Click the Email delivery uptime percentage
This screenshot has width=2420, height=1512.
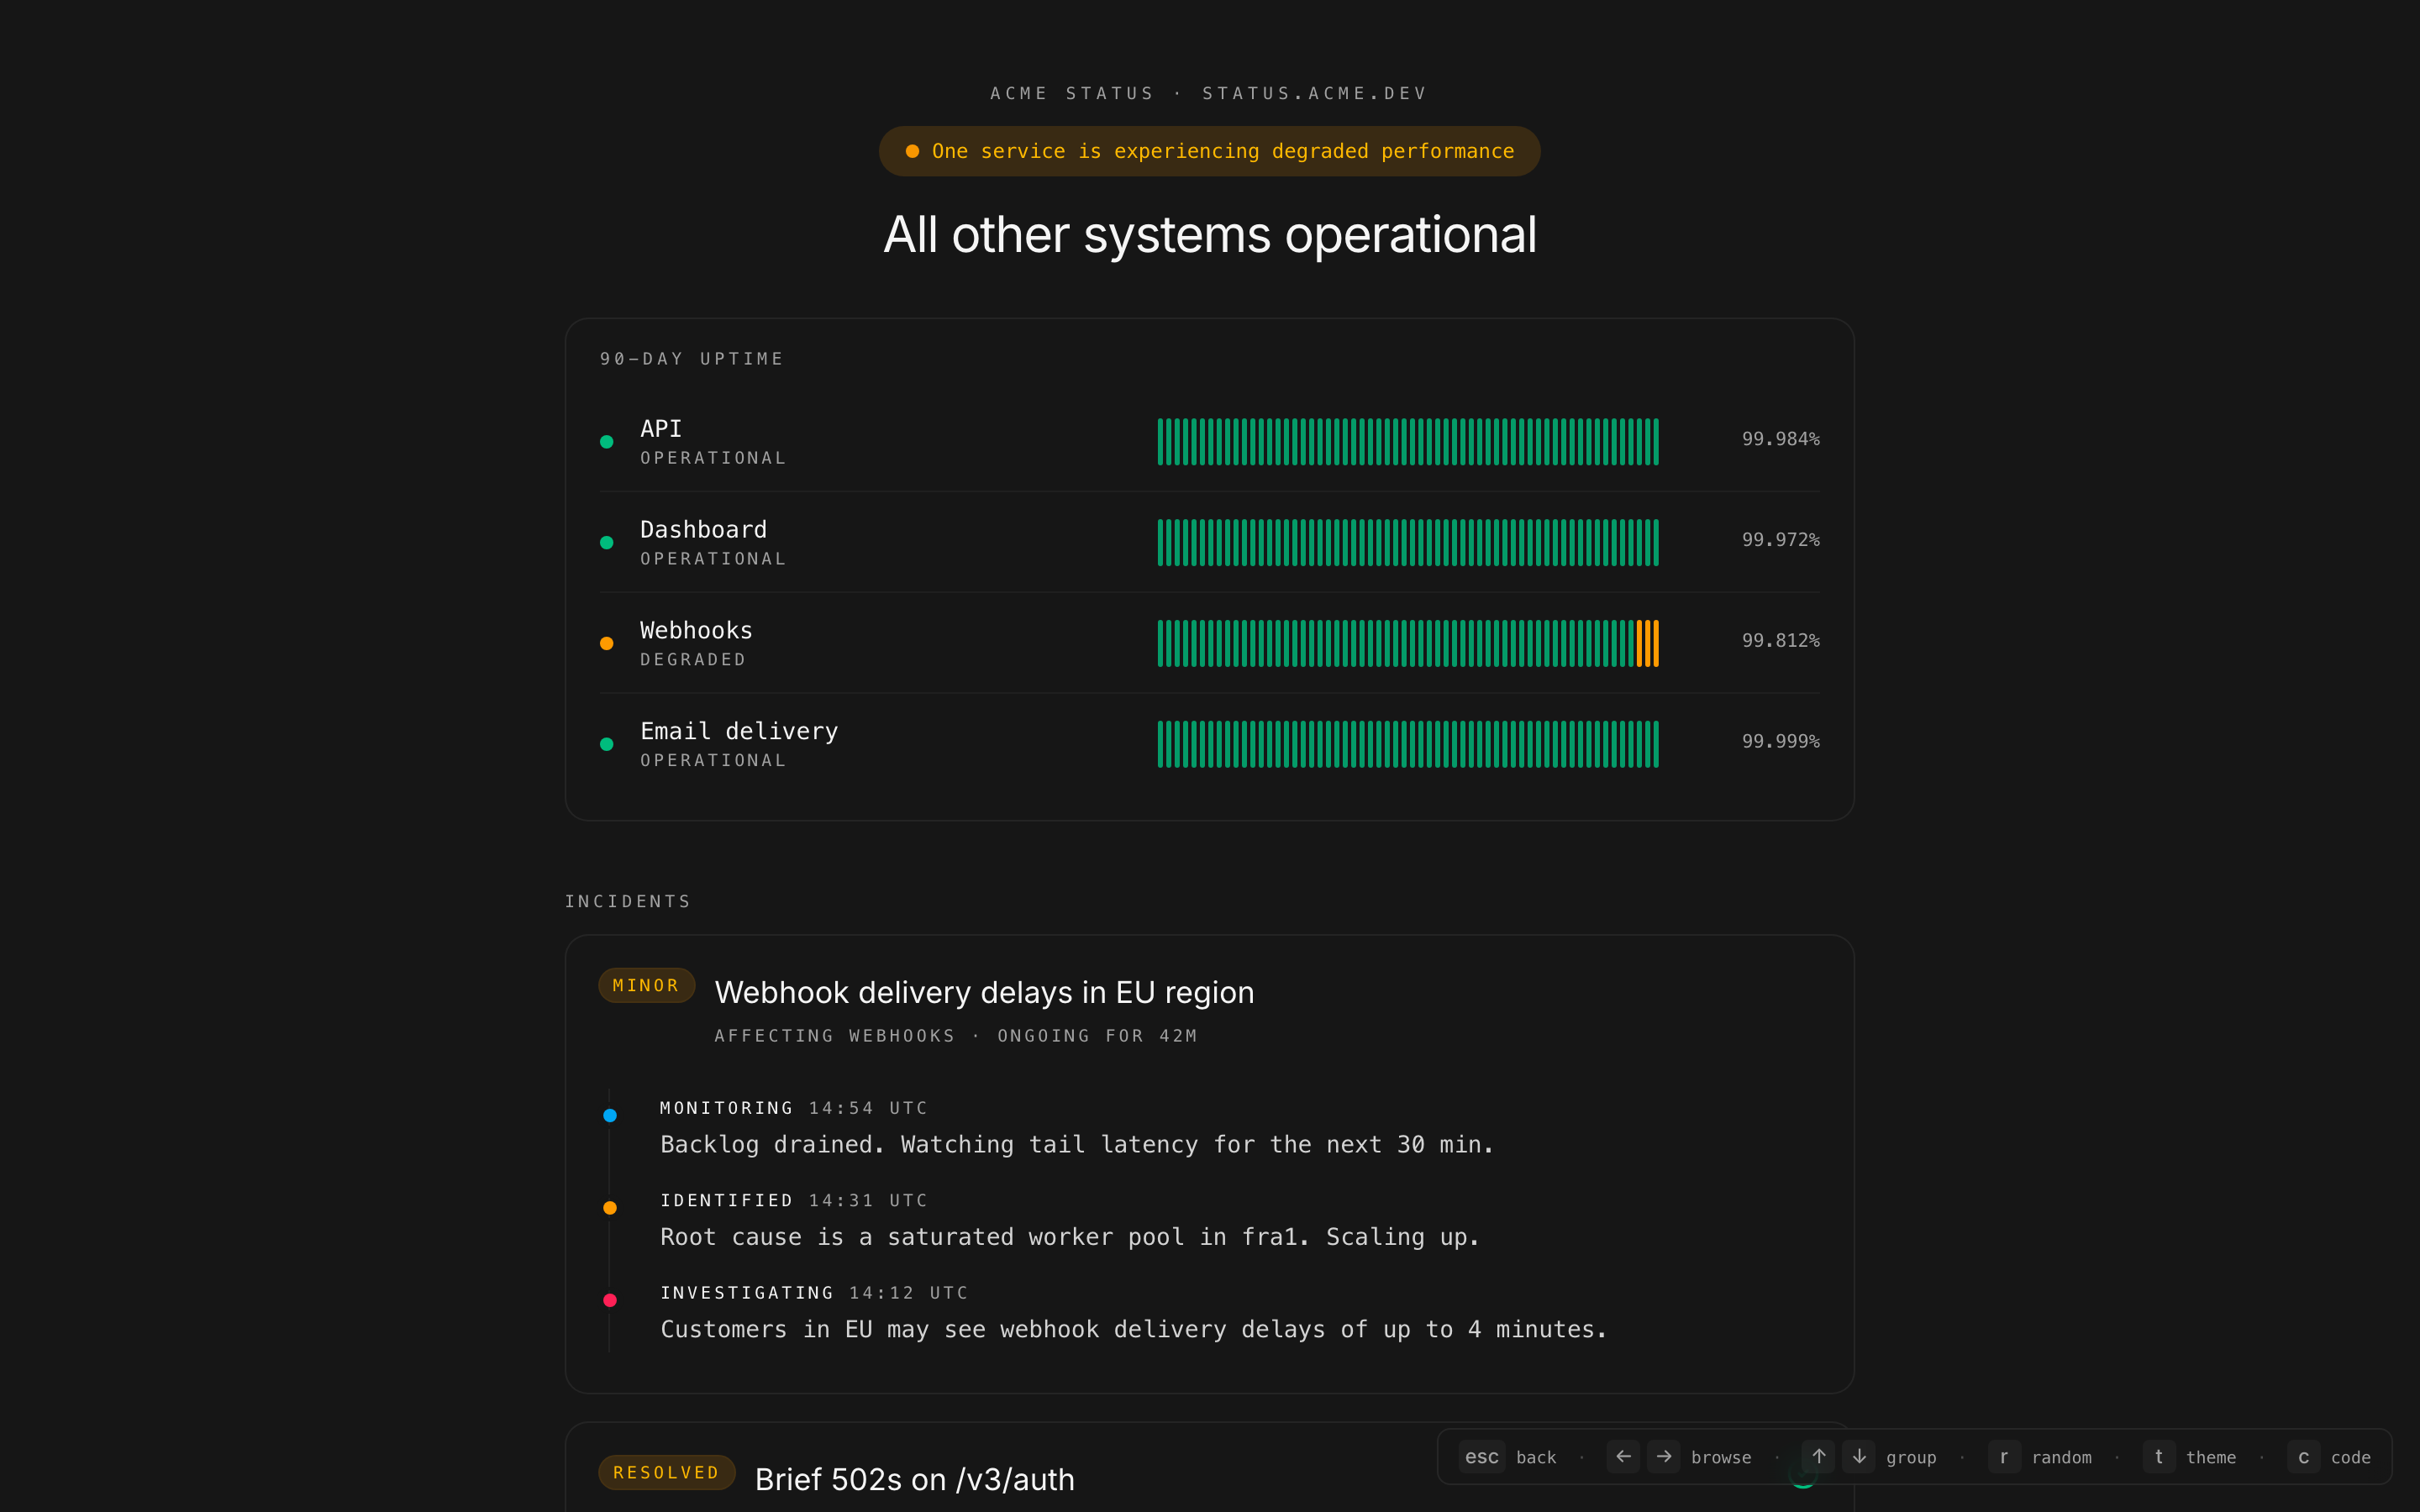tap(1780, 741)
